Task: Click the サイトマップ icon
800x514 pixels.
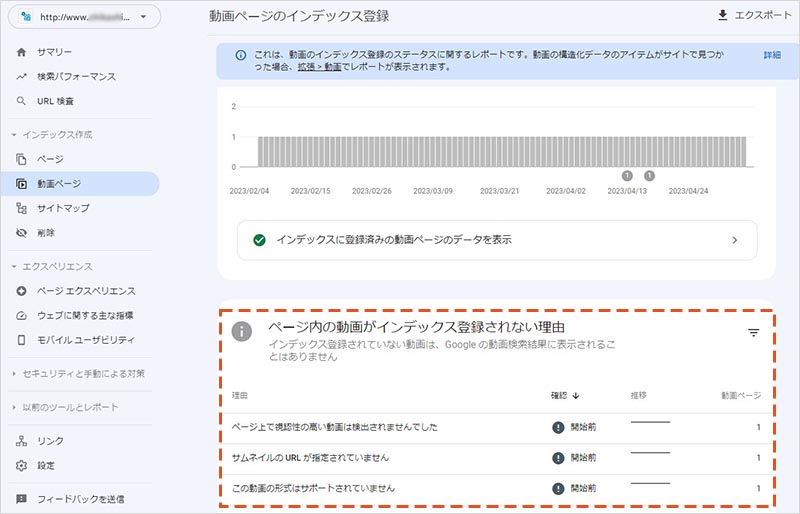Action: tap(22, 208)
